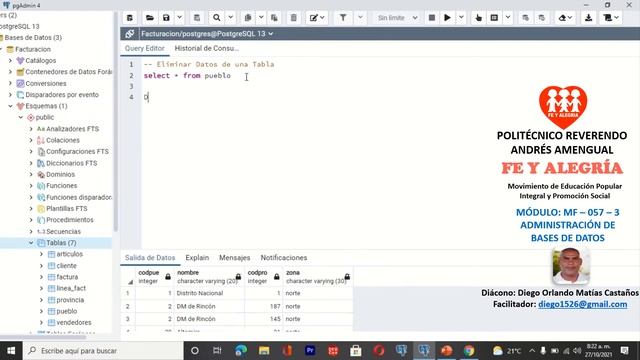Click the connection status link icon
The image size is (640, 360).
(130, 33)
